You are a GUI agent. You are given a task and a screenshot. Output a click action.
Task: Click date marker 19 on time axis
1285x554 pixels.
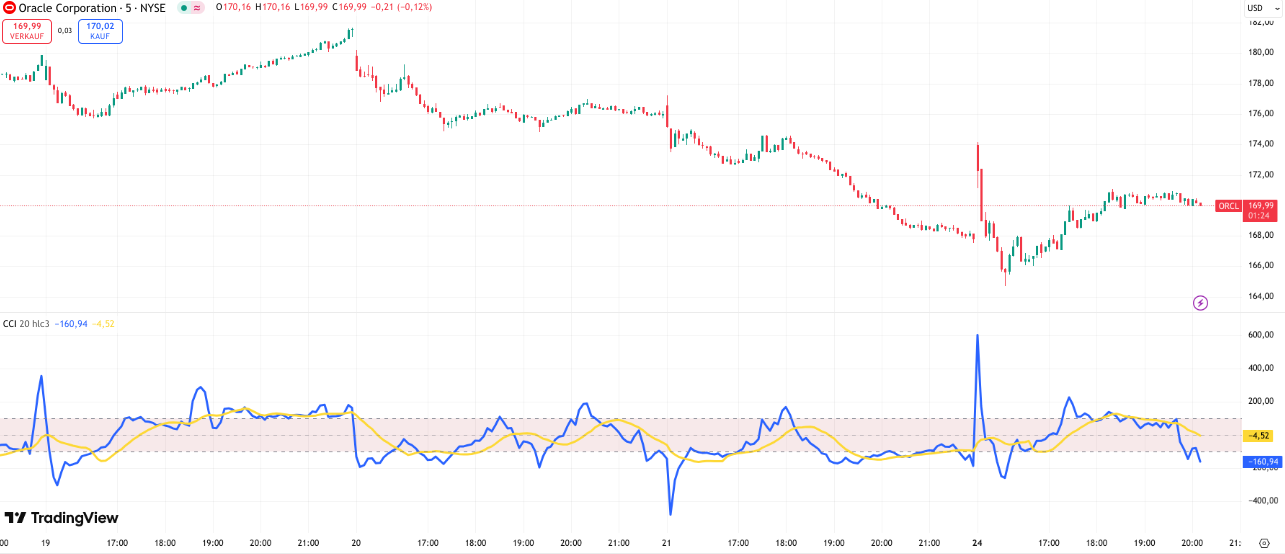pyautogui.click(x=45, y=543)
